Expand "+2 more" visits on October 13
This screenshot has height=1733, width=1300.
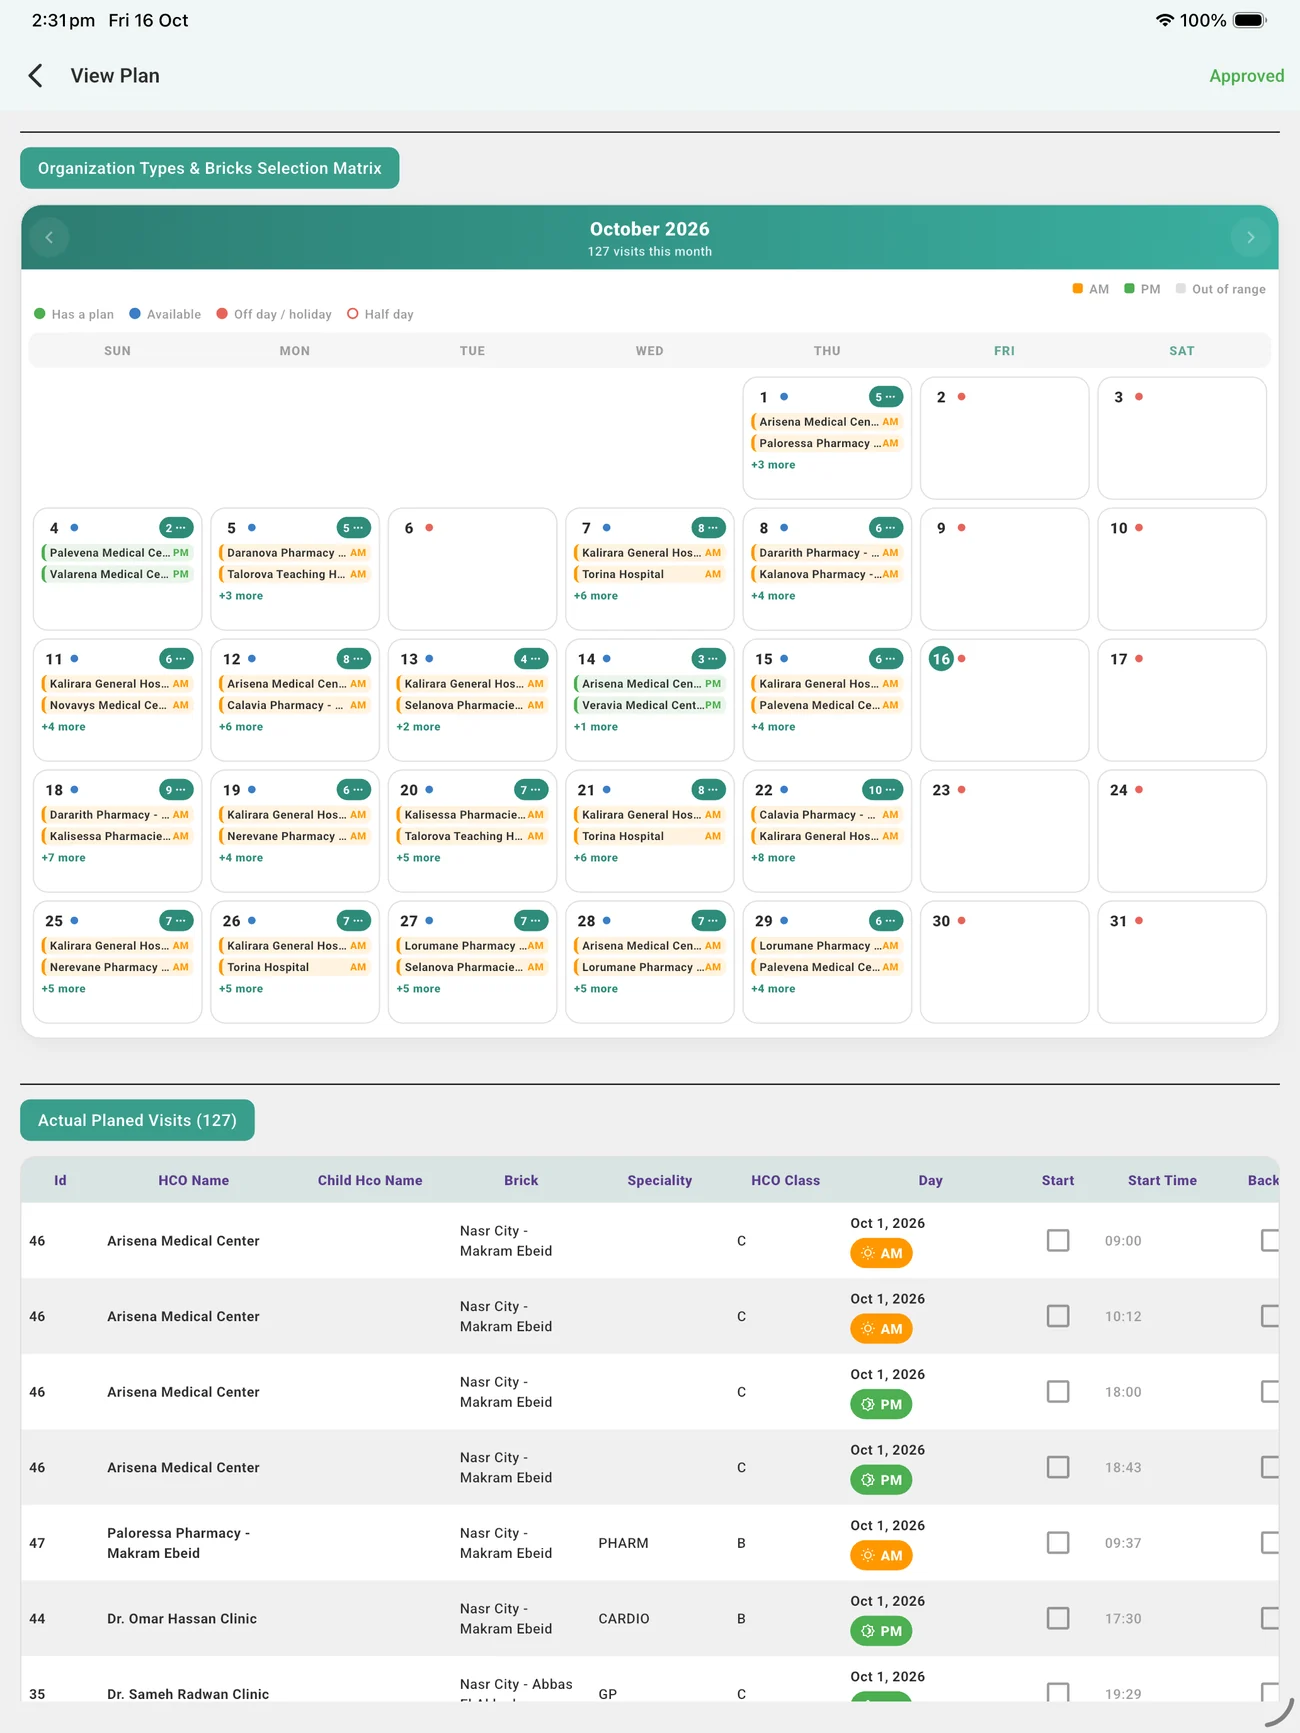pyautogui.click(x=418, y=727)
